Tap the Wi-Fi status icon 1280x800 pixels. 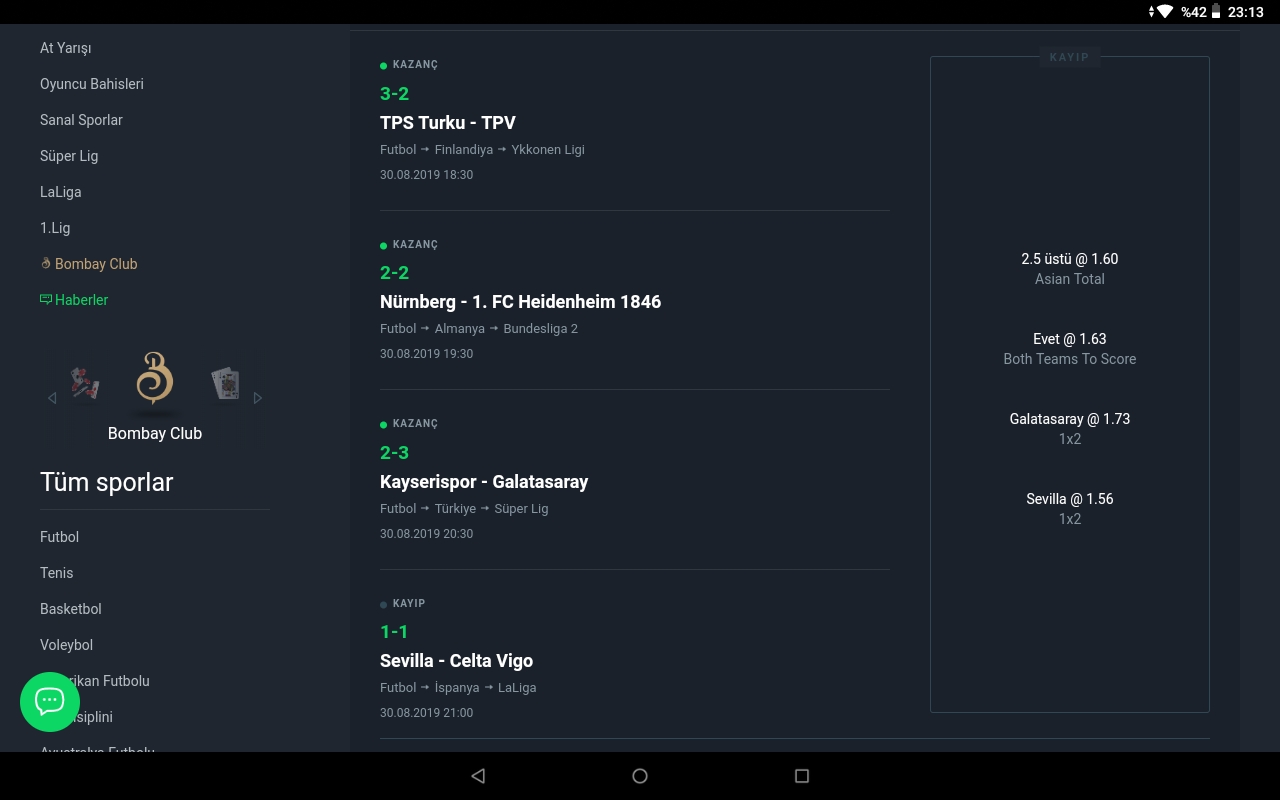[1164, 12]
